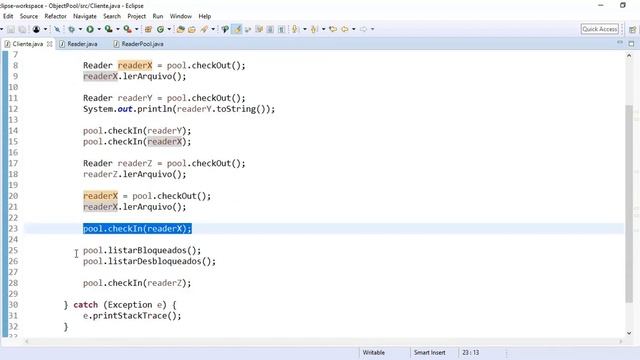Click the icon right of Show Whitespace
This screenshot has height=360, width=640.
[x=281, y=29]
